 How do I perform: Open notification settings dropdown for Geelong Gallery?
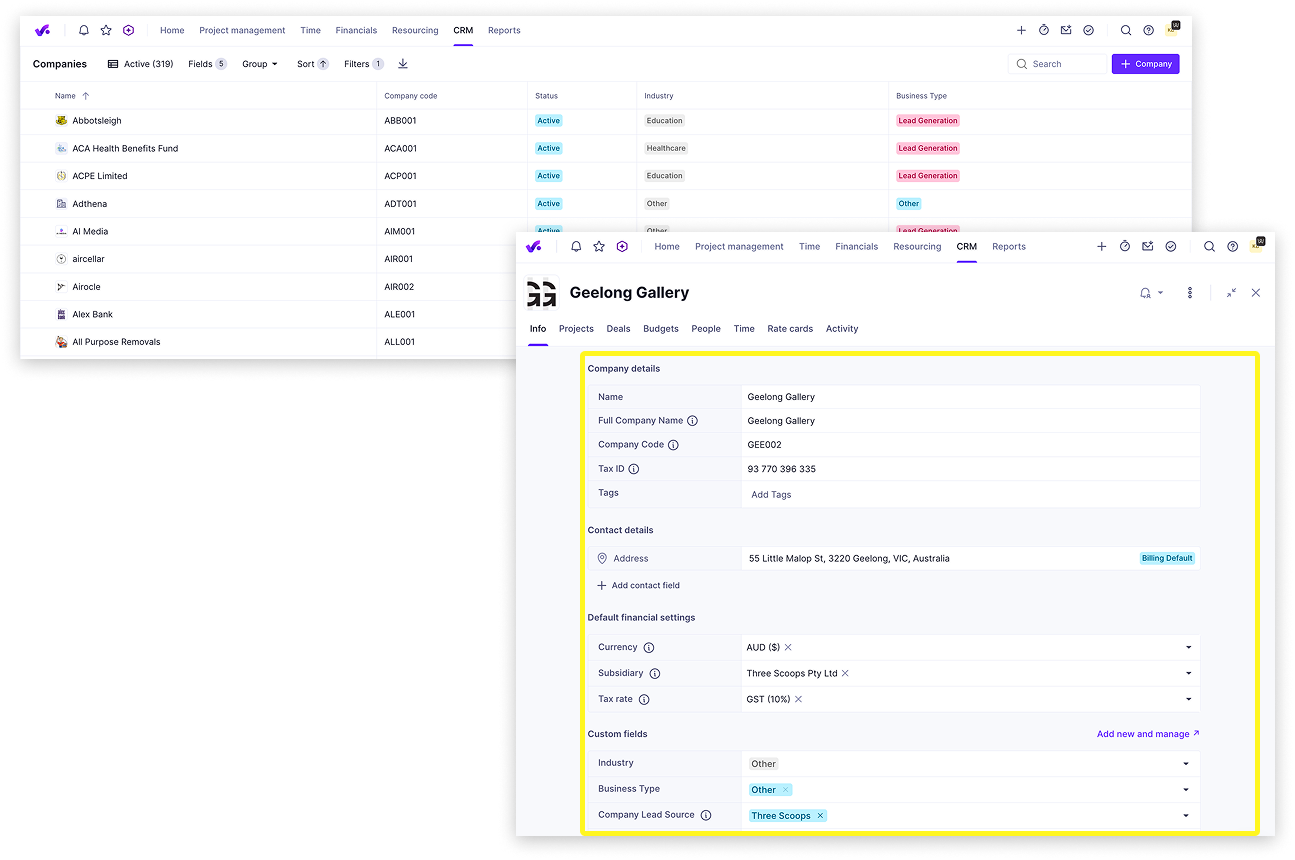[x=1152, y=293]
